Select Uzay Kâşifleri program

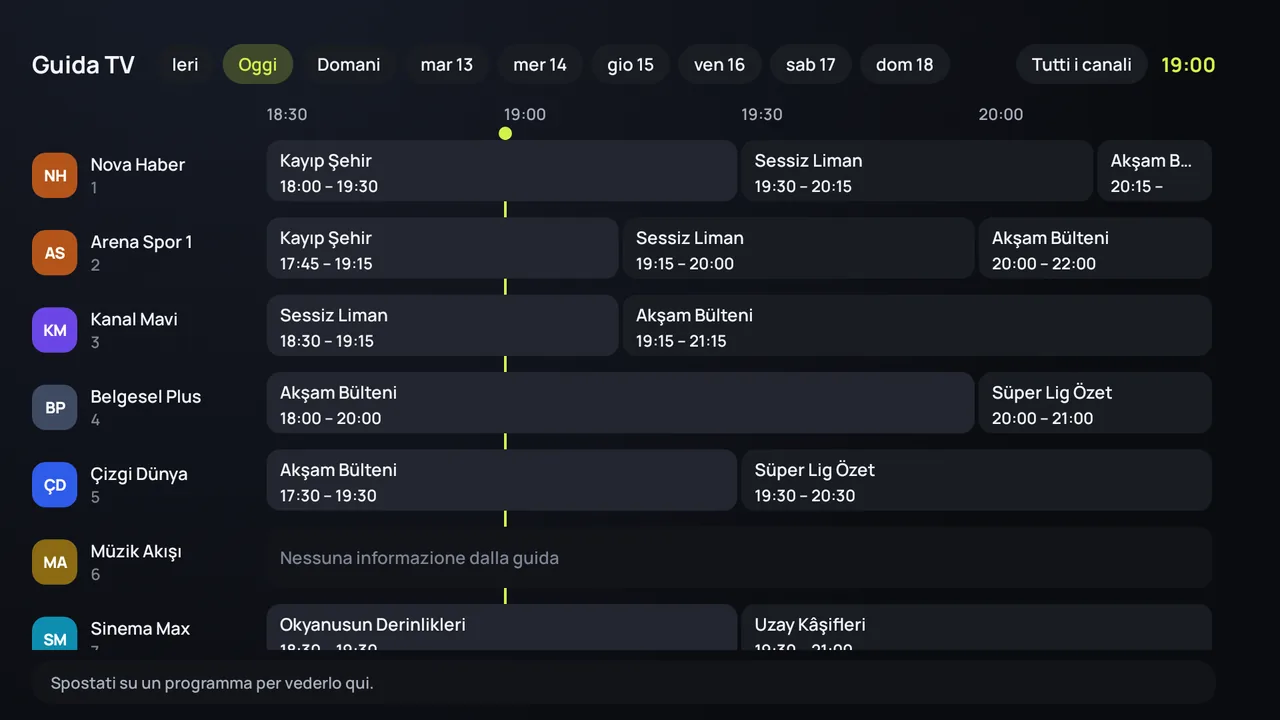point(976,628)
